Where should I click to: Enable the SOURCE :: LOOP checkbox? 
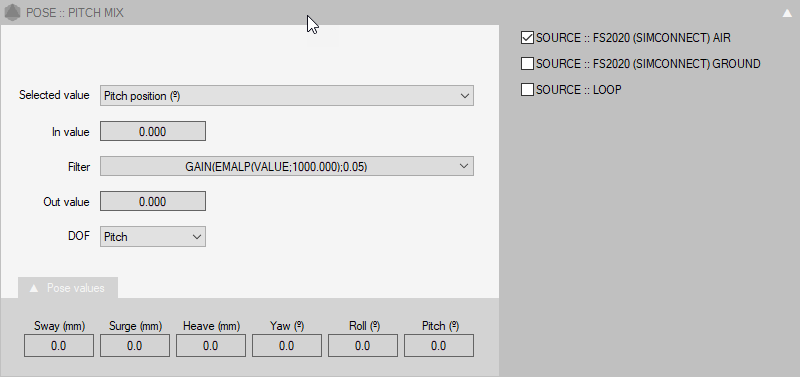(527, 90)
